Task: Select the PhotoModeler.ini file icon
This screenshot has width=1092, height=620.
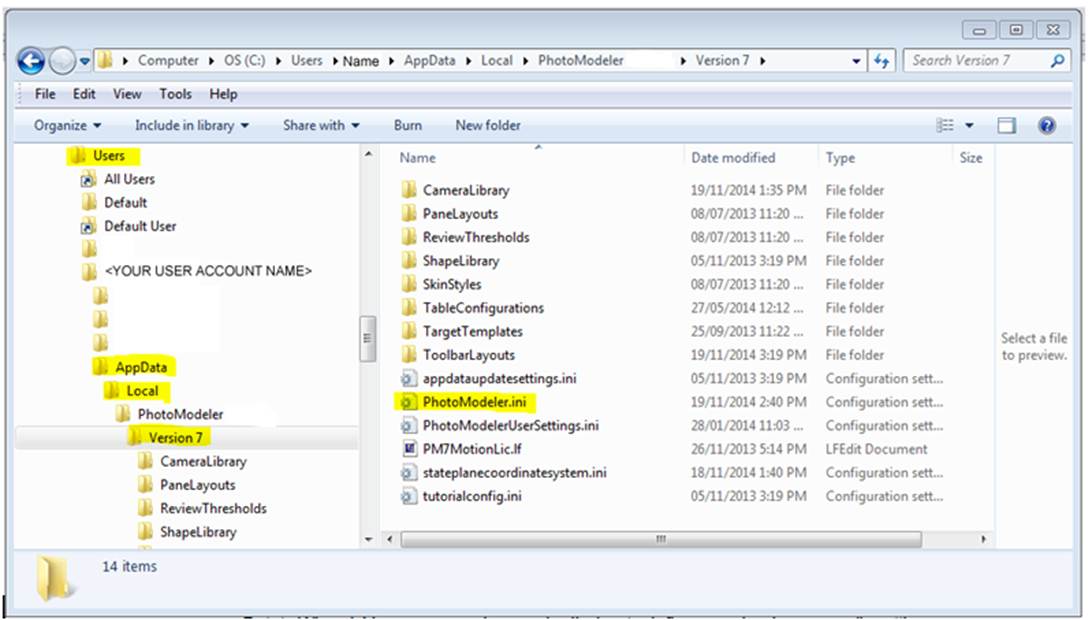Action: pos(408,402)
